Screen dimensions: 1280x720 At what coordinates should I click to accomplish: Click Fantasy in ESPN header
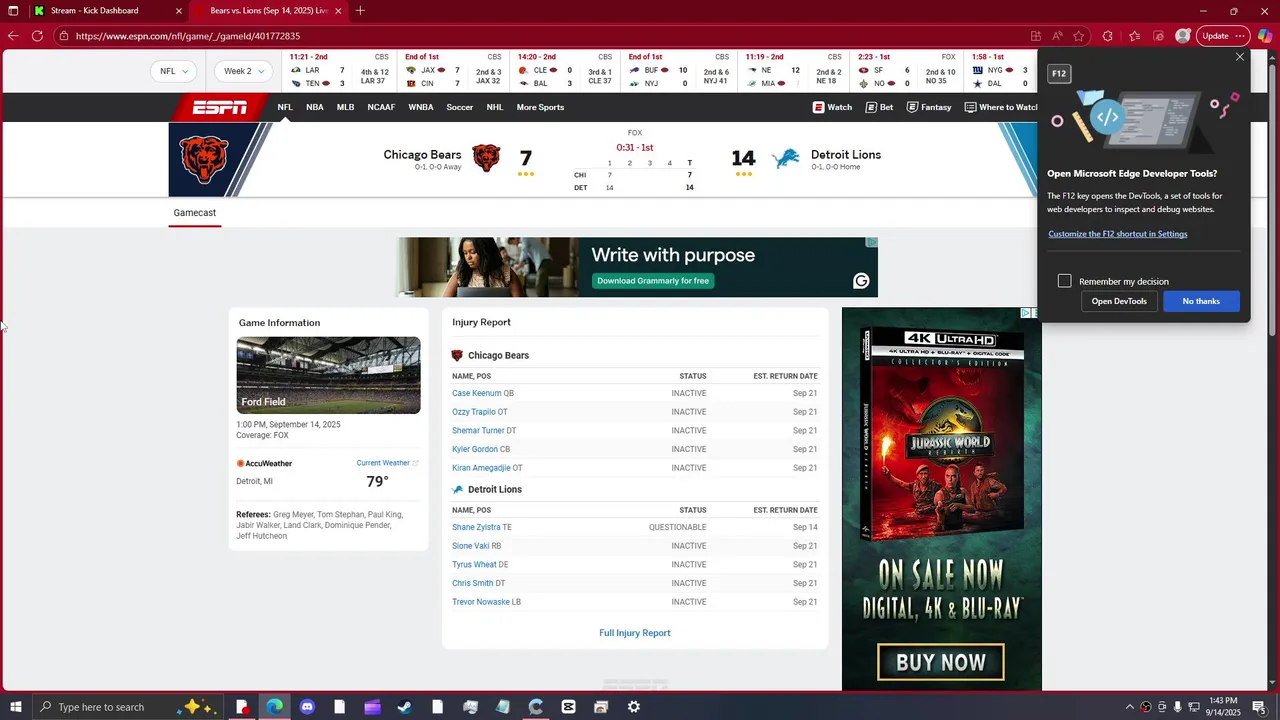[929, 107]
